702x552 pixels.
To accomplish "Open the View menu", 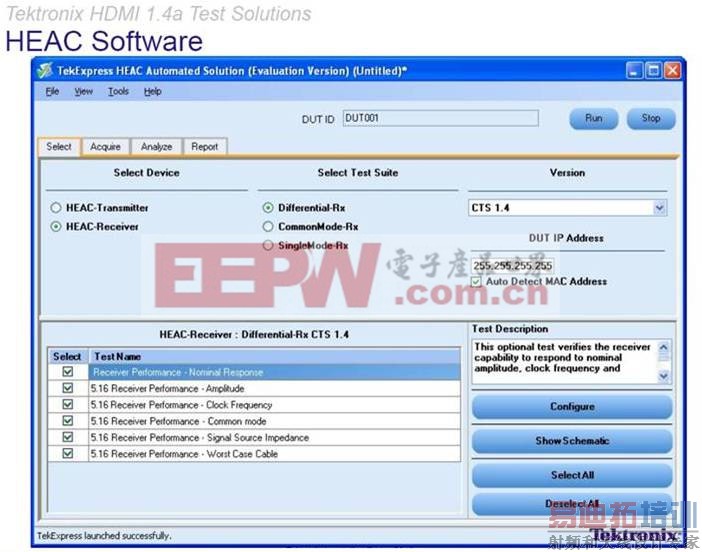I will pos(84,91).
